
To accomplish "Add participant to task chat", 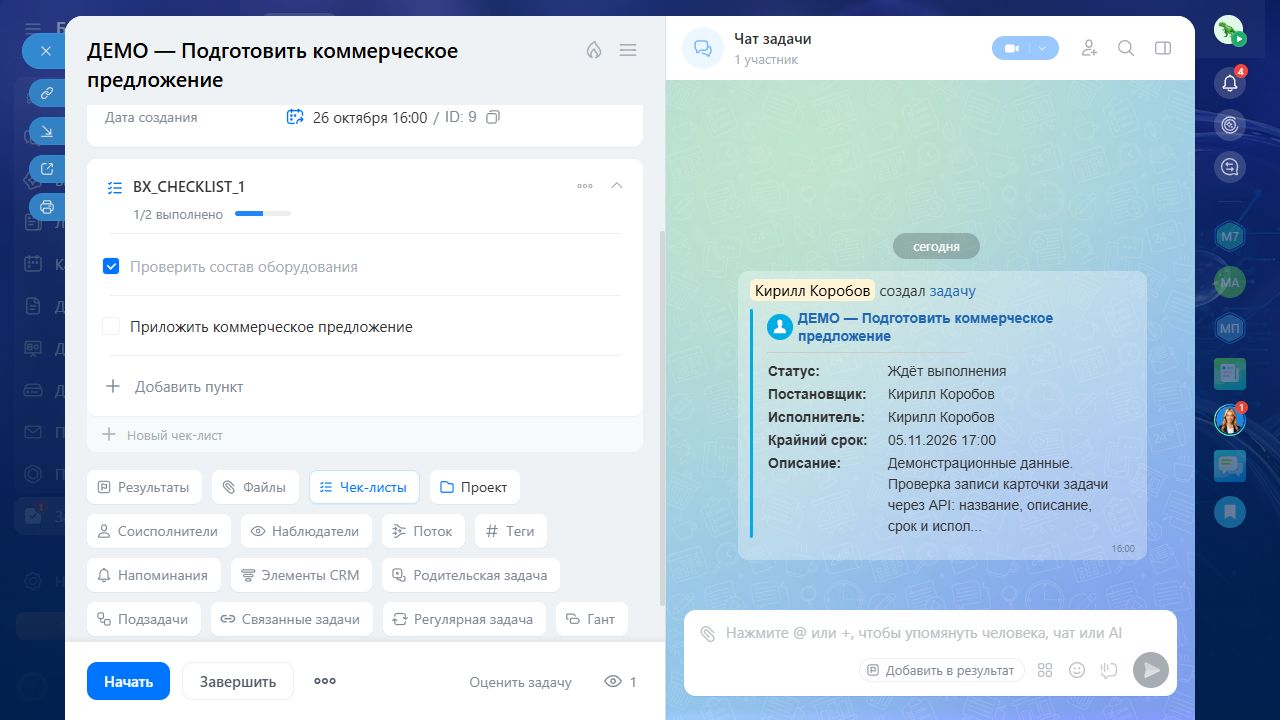I will (1090, 48).
